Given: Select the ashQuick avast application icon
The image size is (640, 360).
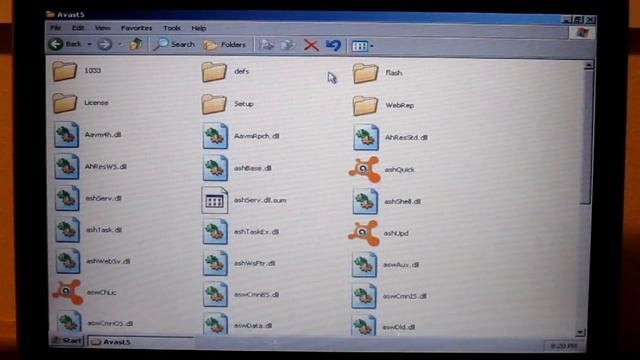Looking at the screenshot, I should (x=364, y=169).
